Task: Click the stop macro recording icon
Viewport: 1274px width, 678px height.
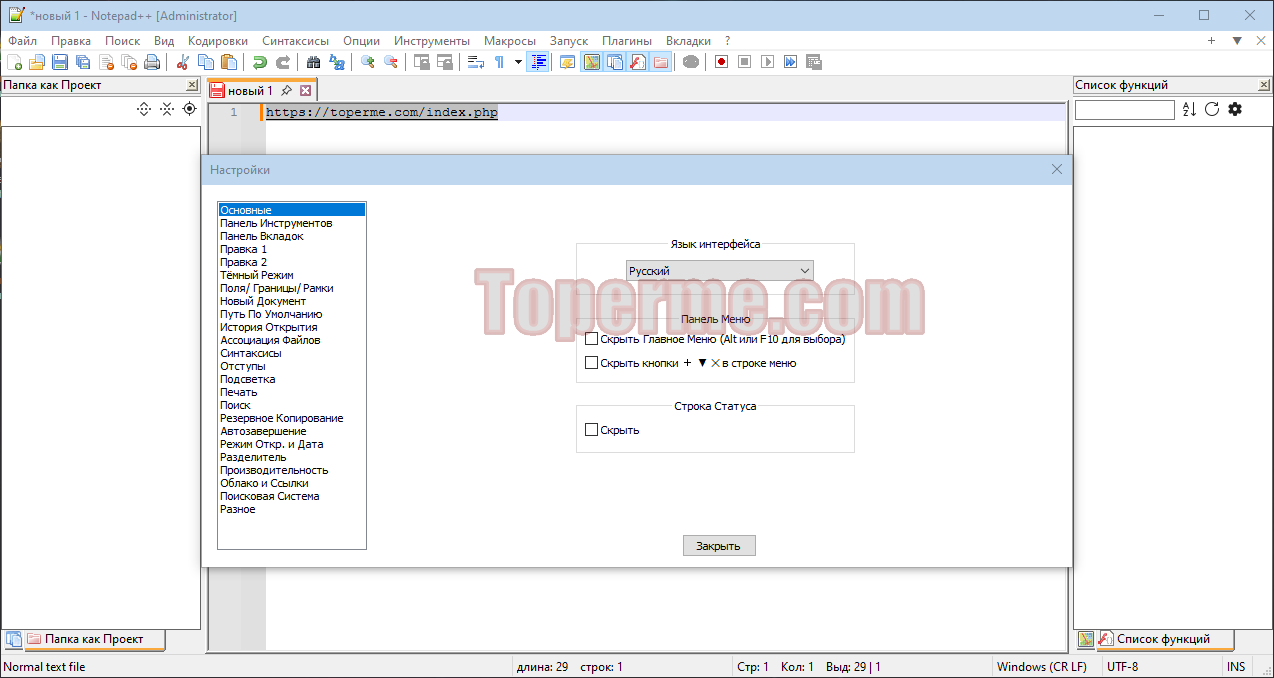Action: pos(744,62)
